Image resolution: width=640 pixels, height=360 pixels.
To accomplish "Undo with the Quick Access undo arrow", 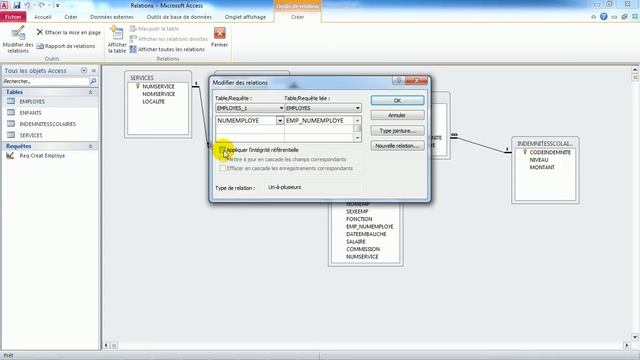I will click(28, 5).
